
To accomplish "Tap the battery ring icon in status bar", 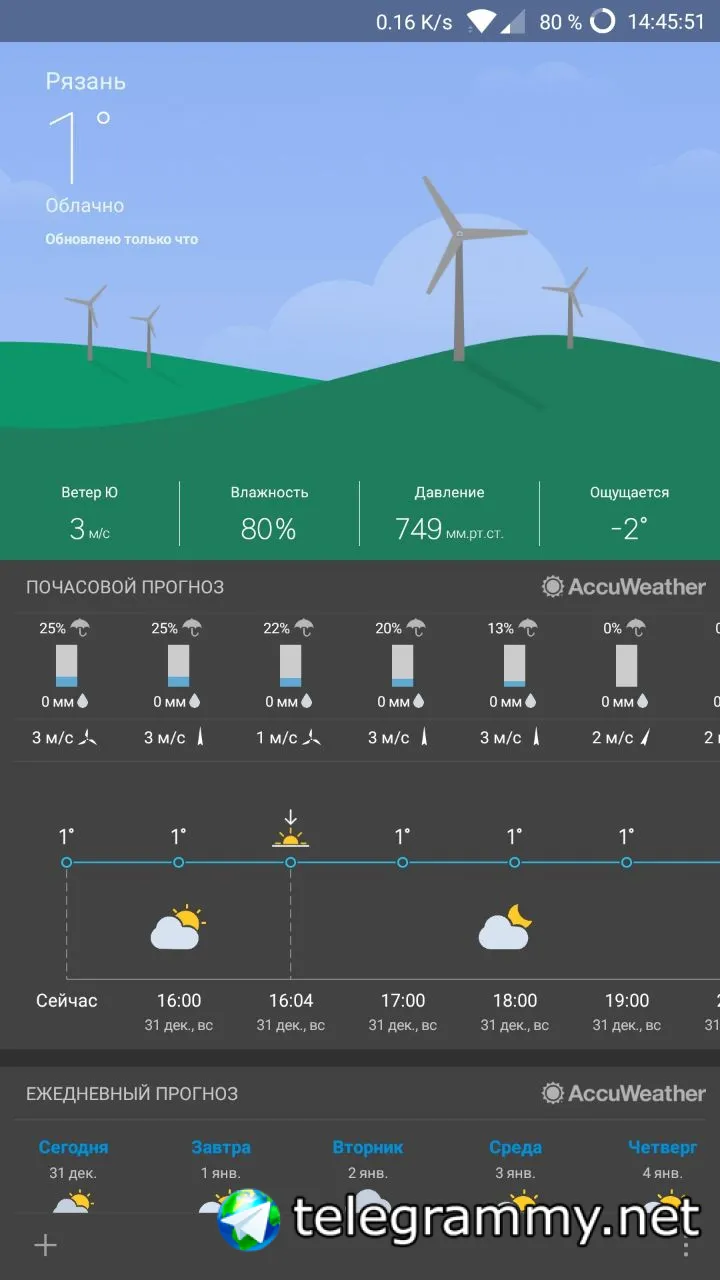I will (603, 21).
